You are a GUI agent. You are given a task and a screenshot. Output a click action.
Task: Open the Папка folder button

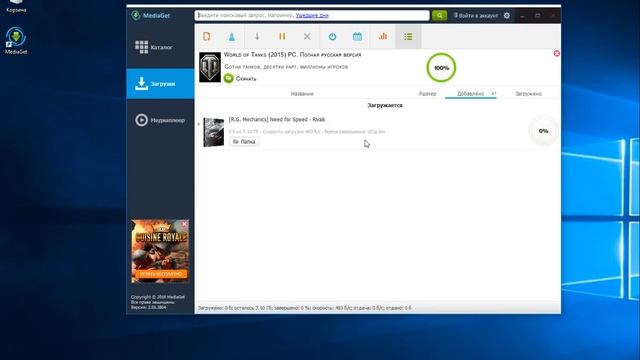[x=244, y=142]
